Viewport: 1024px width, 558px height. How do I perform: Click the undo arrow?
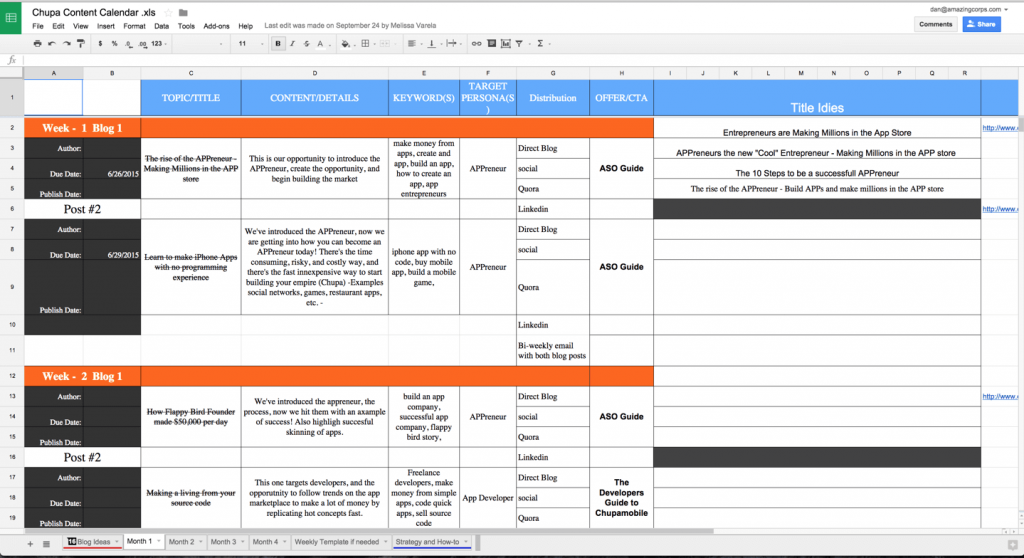tap(52, 44)
